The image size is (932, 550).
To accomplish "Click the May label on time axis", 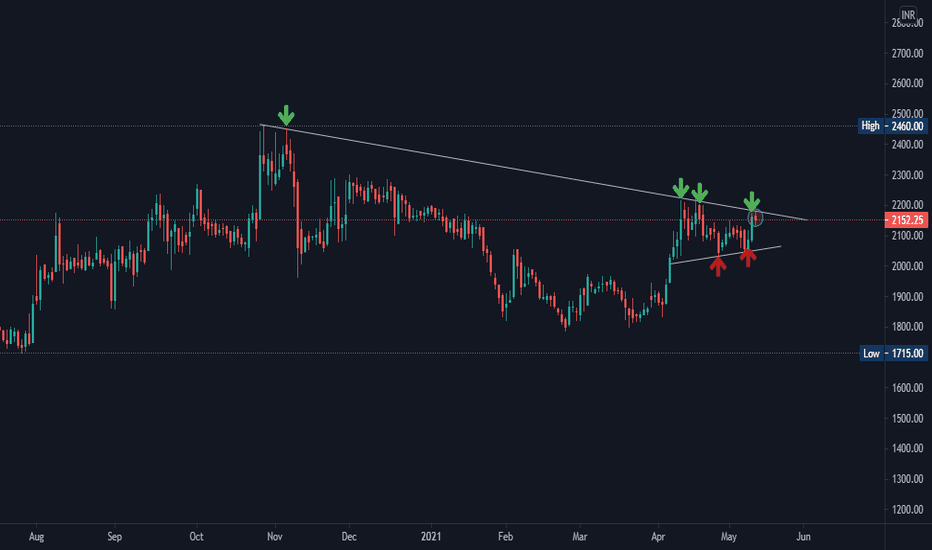I will click(729, 536).
